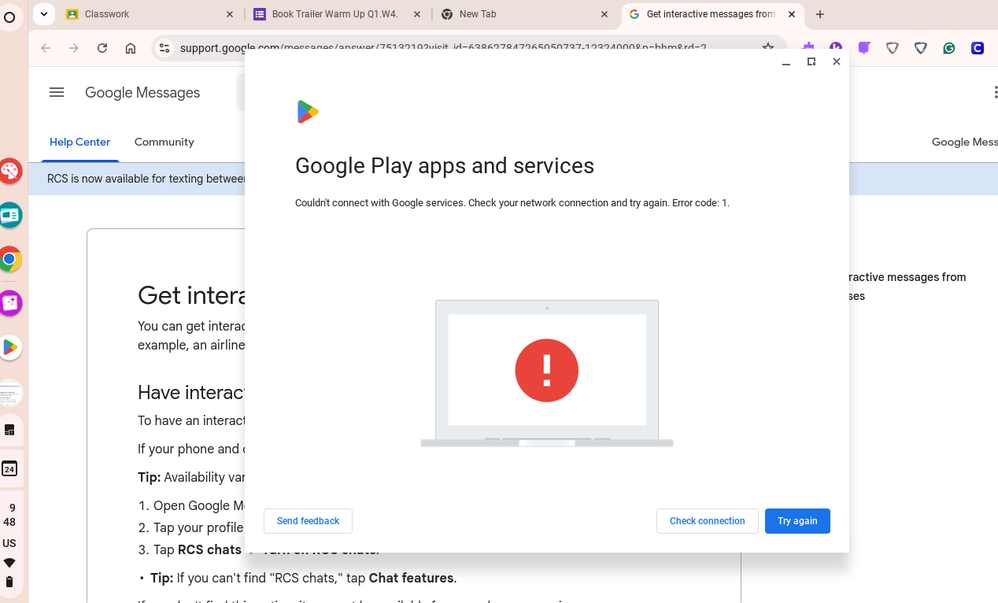Screen dimensions: 998x603
Task: Click the Chat features bold text
Action: [x=411, y=578]
